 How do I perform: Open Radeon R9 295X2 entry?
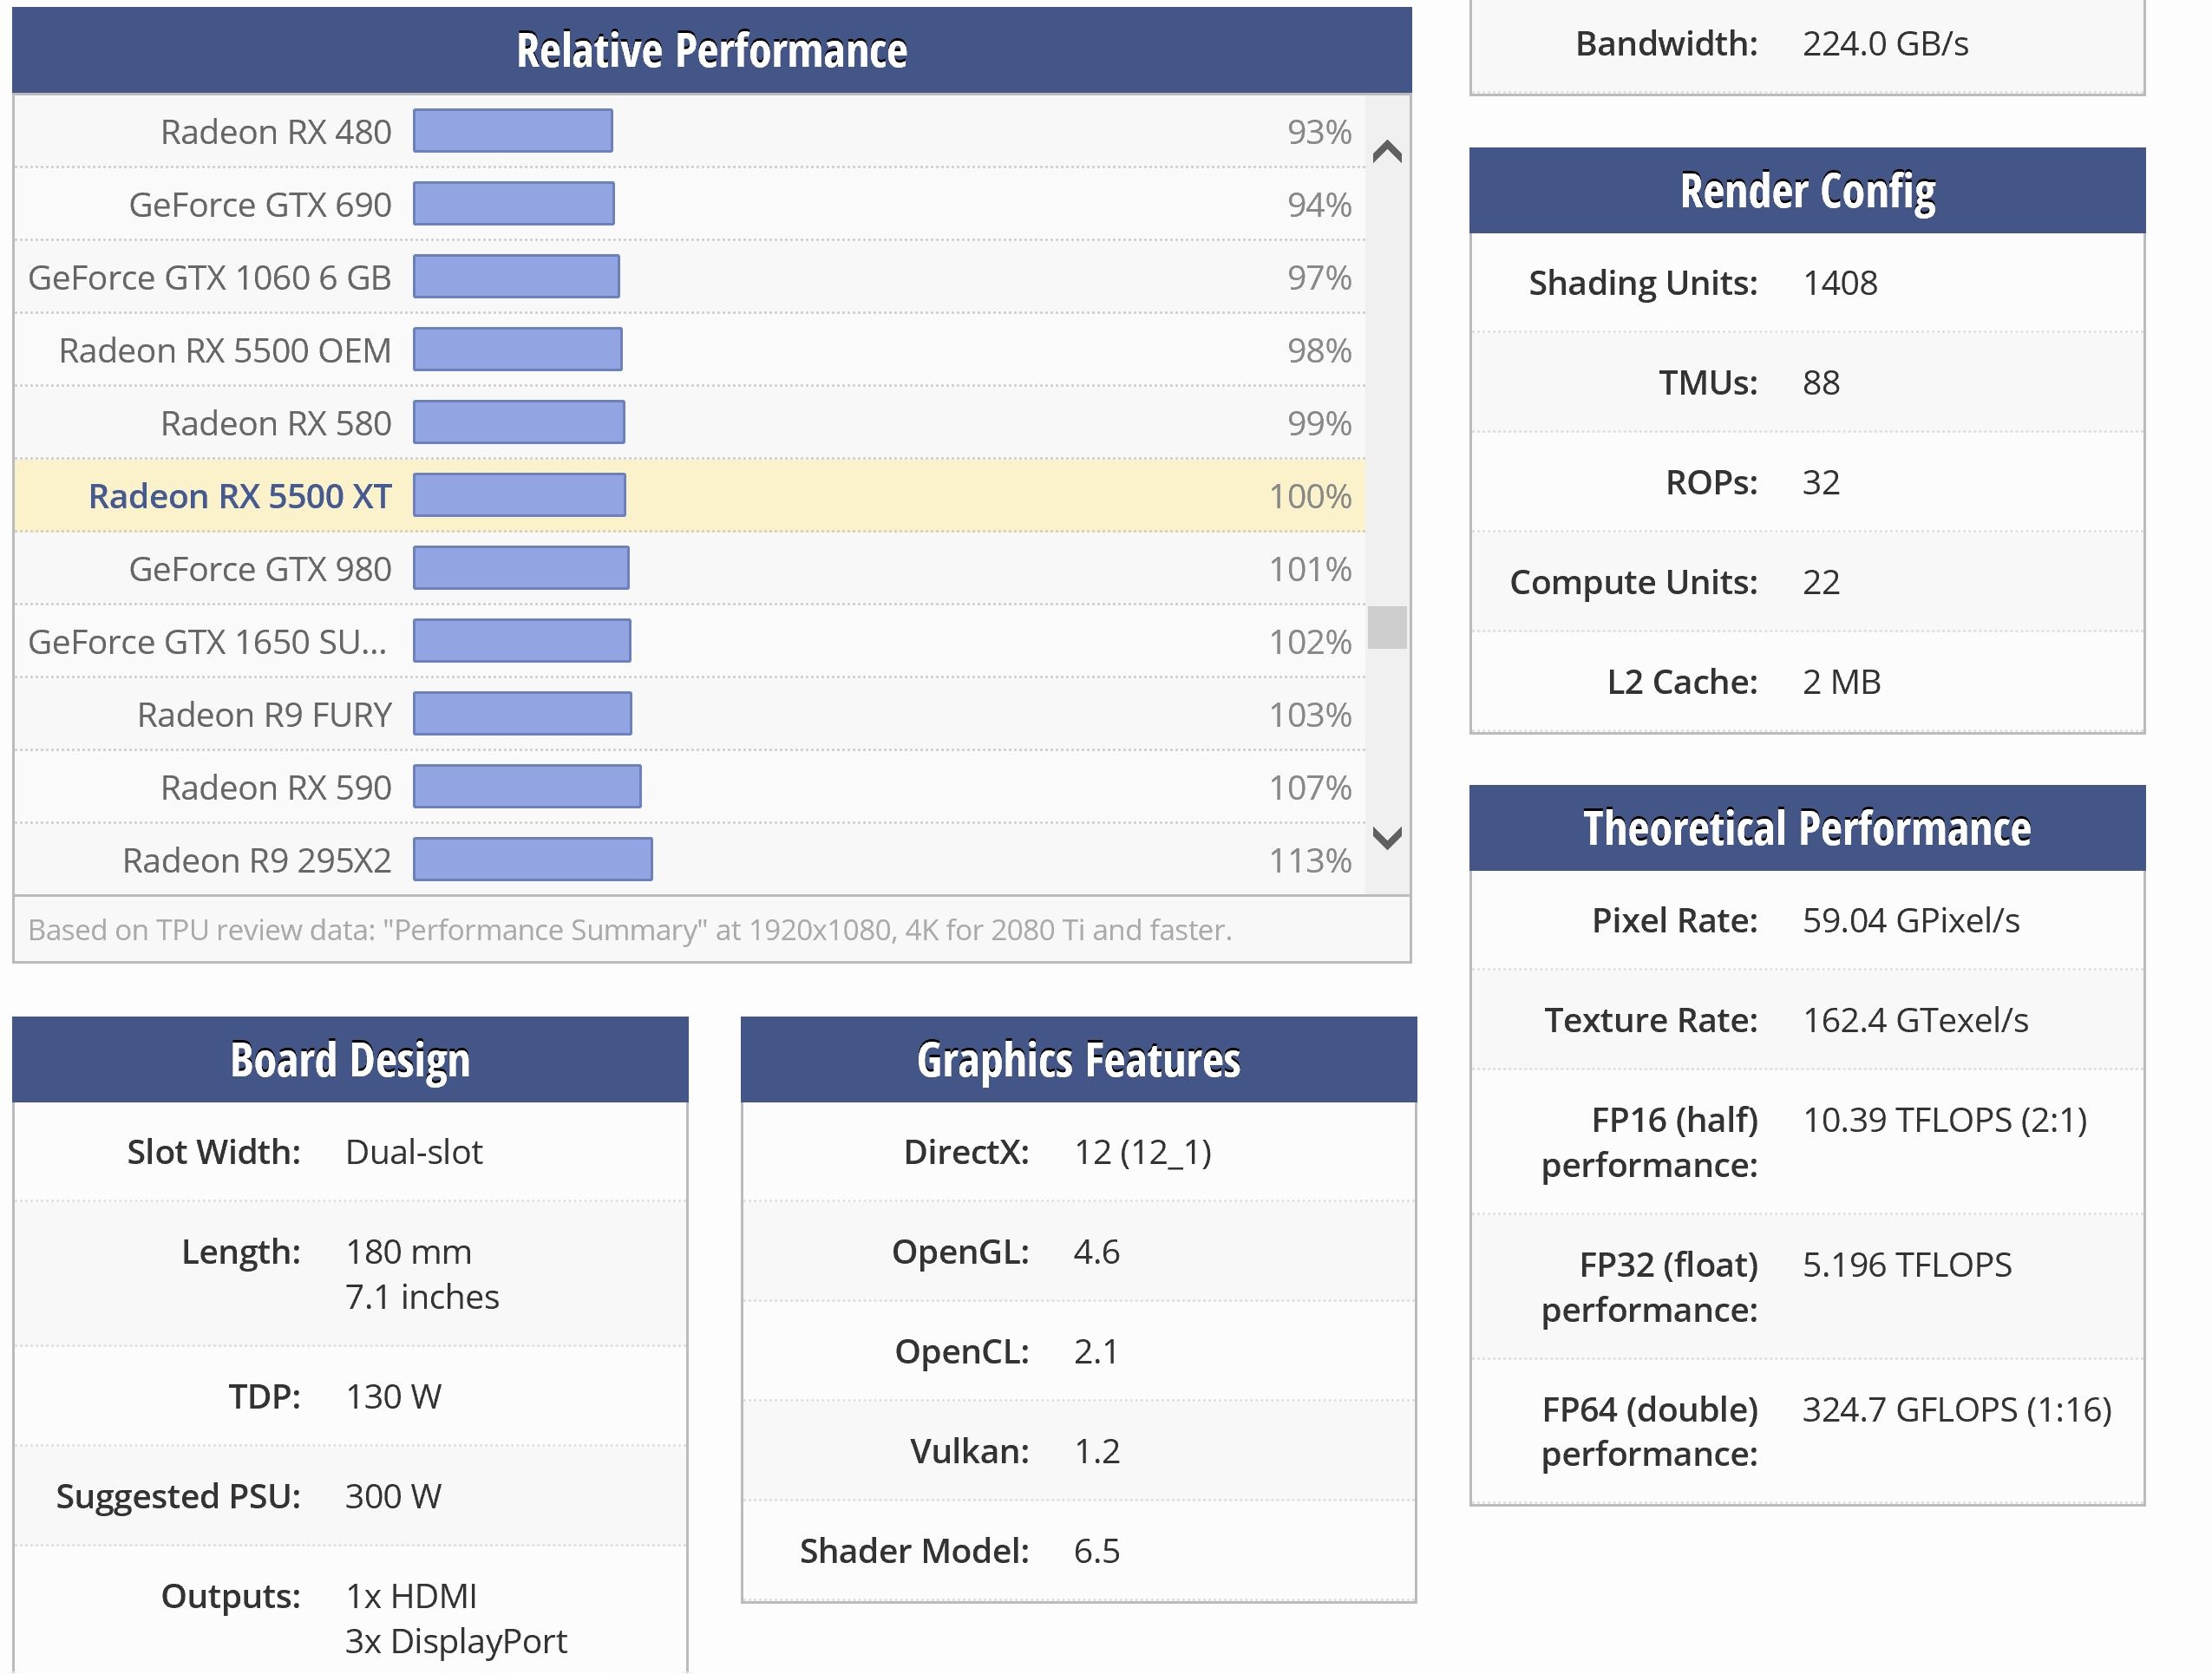257,861
